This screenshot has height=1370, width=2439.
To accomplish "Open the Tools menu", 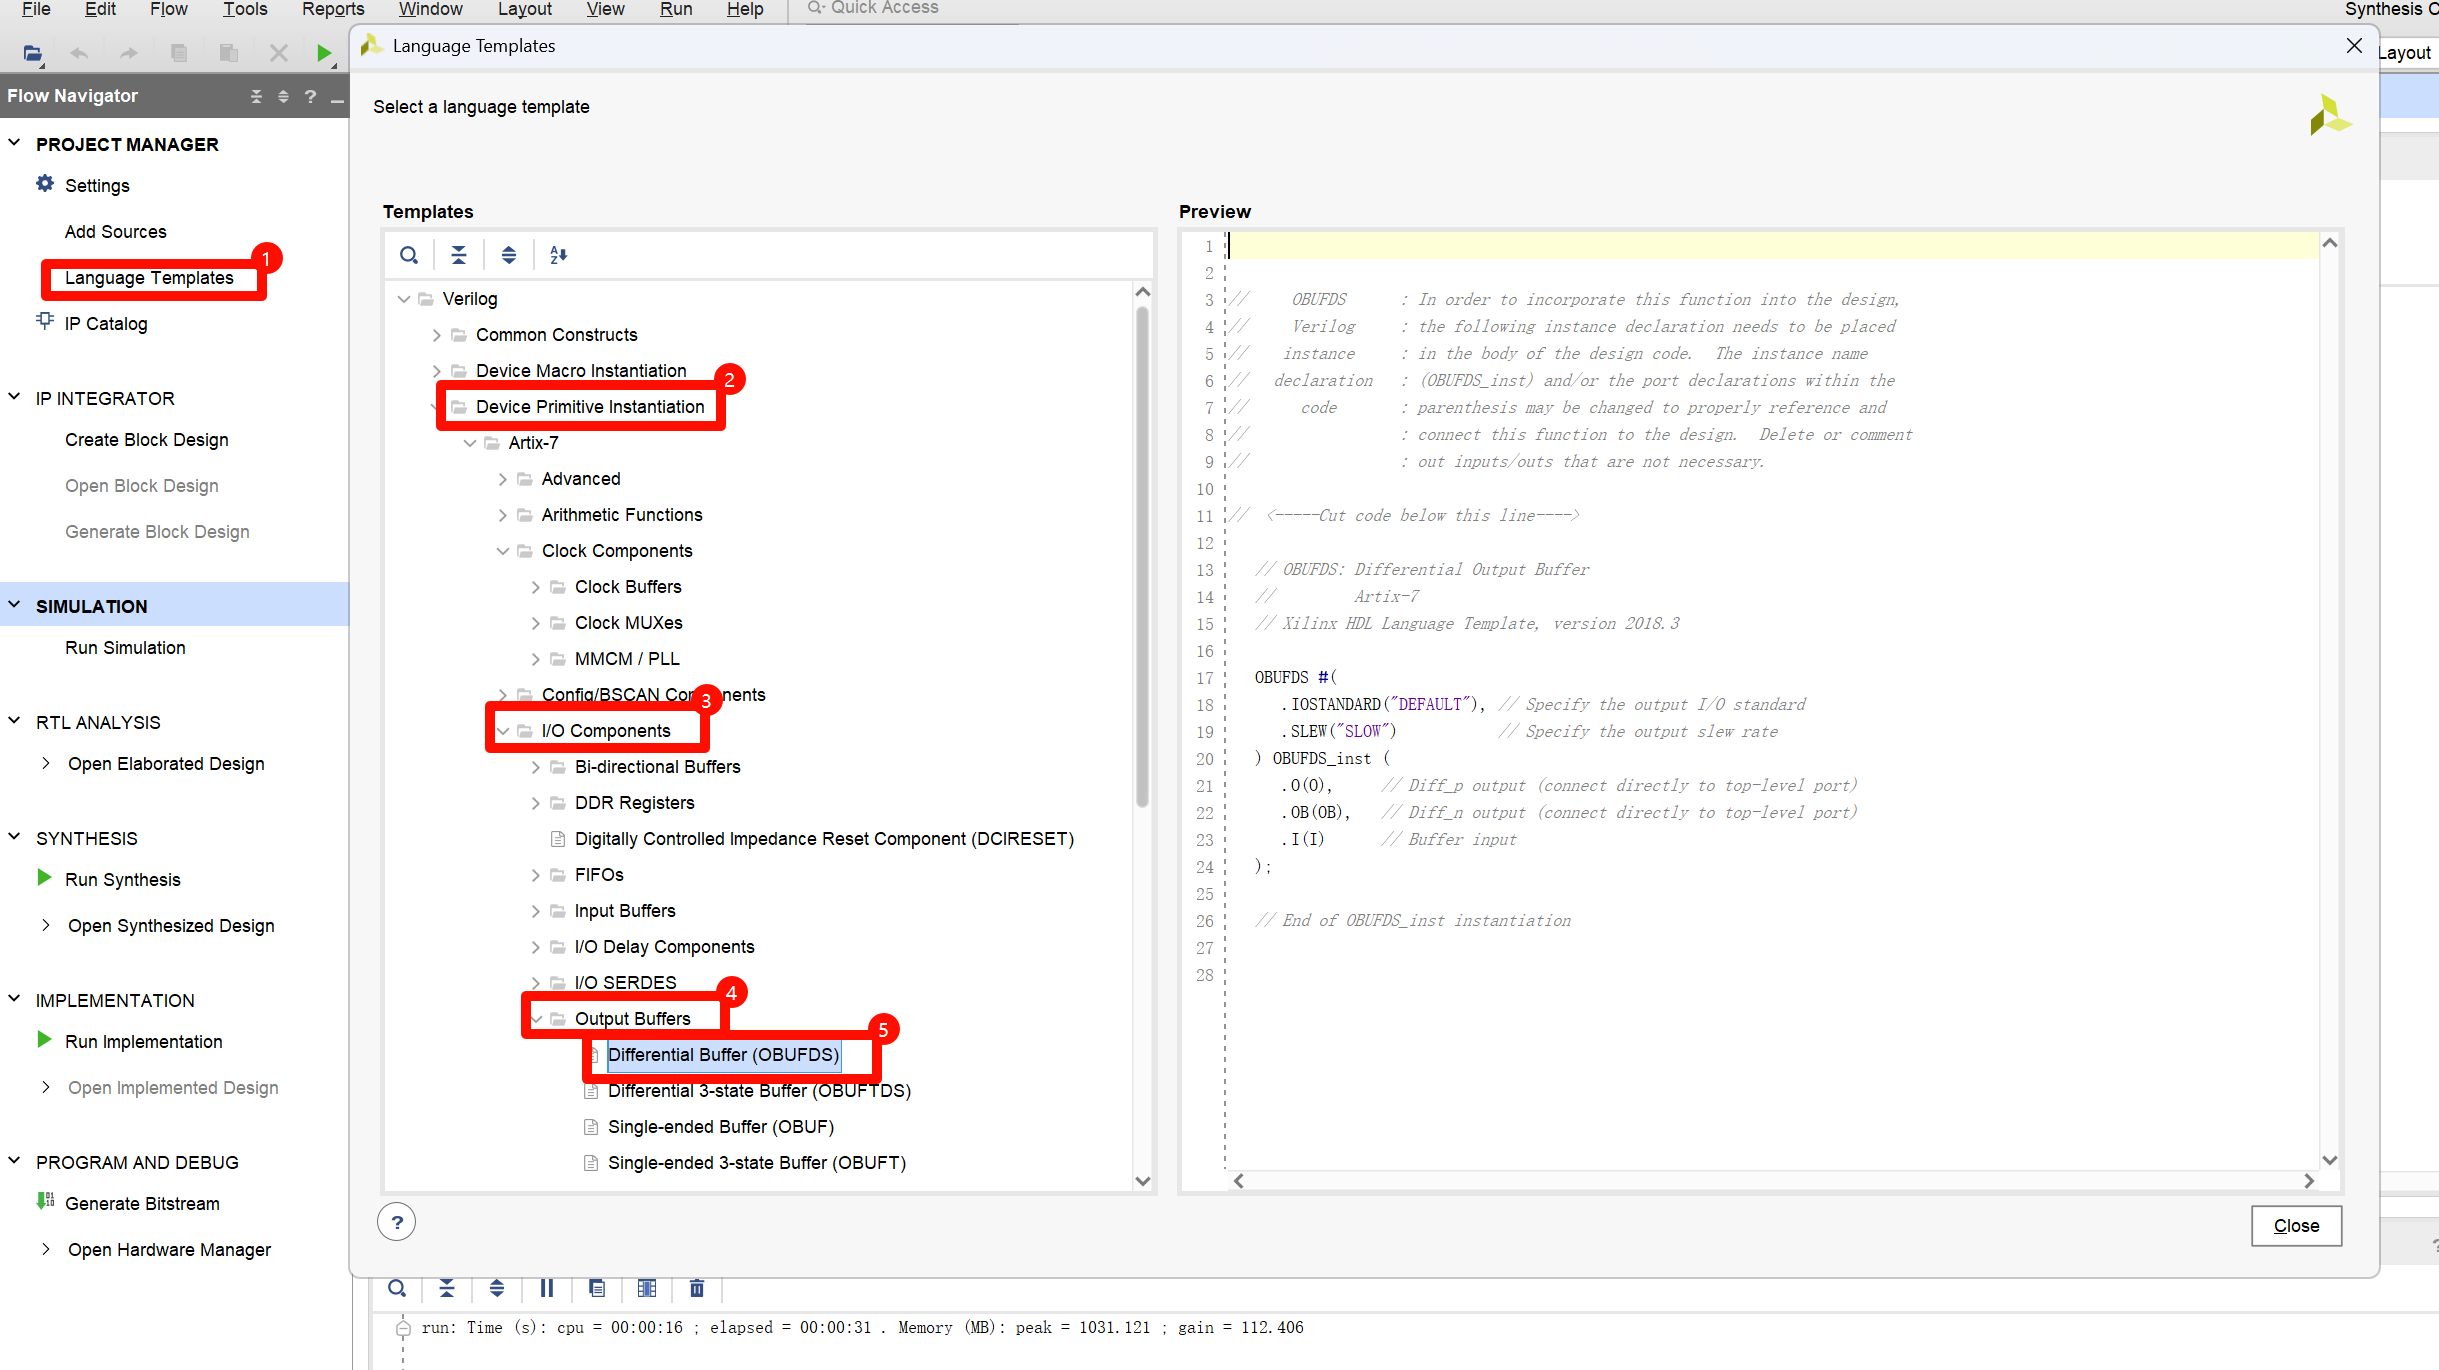I will pyautogui.click(x=245, y=9).
